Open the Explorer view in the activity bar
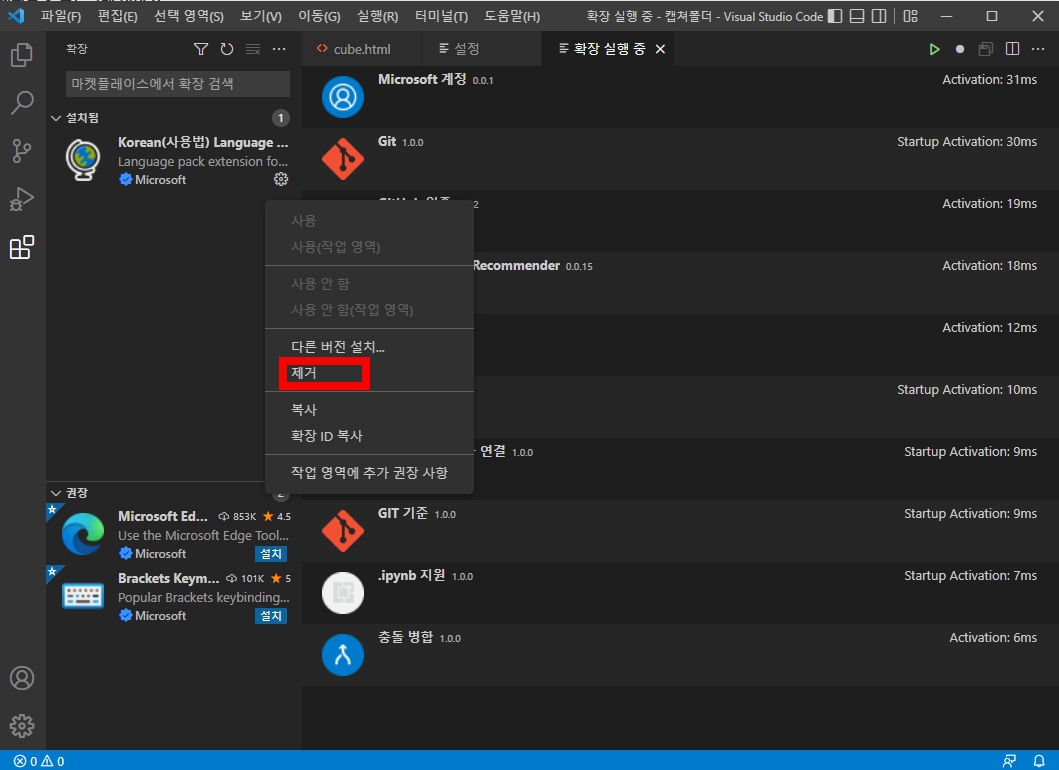Screen dimensions: 1059x770 22,55
